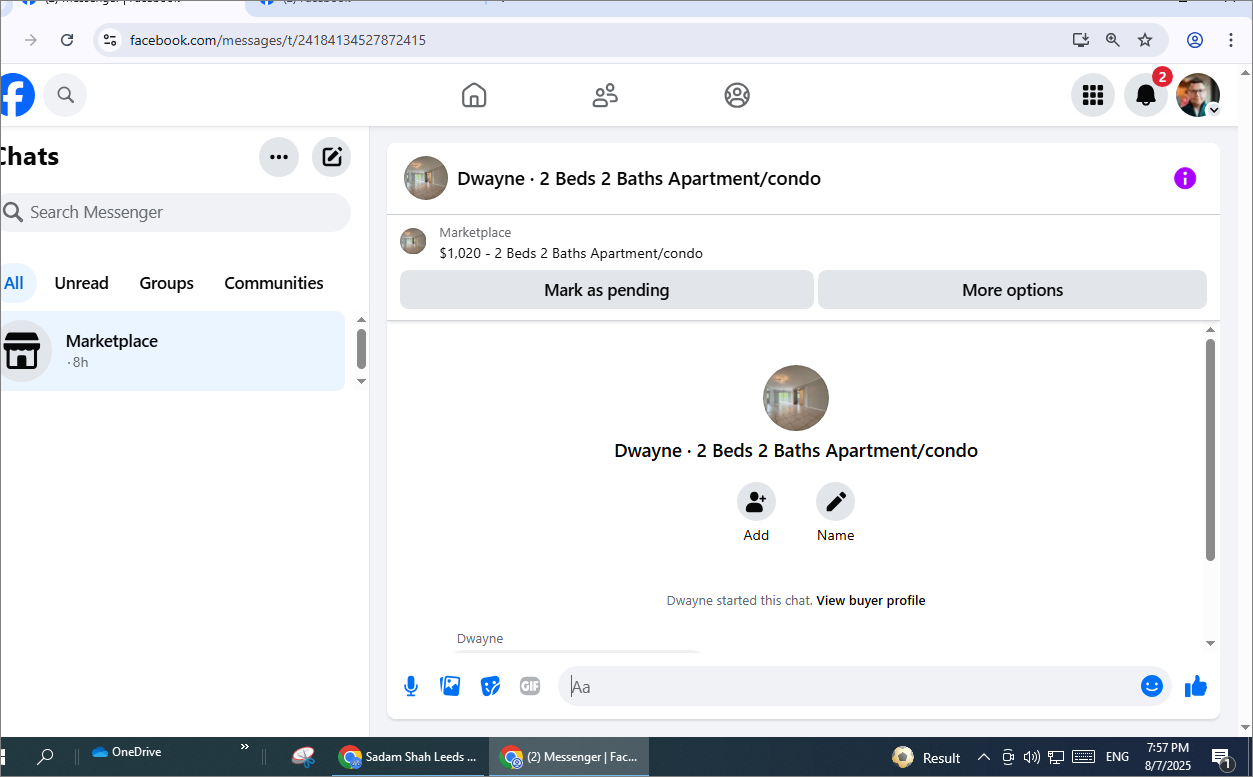Click the Search Messenger field

(175, 212)
